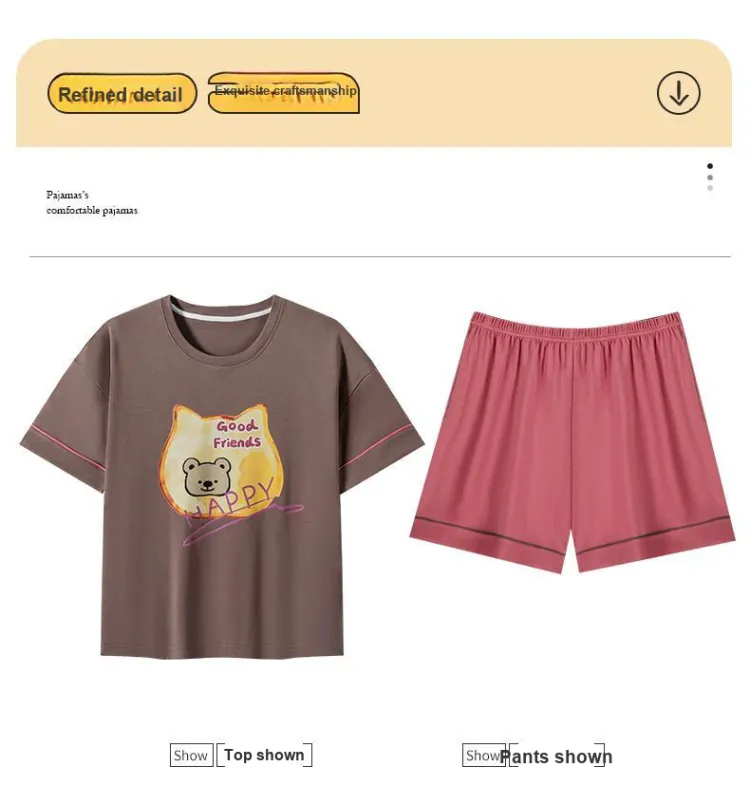Viewport: 750px width, 804px height.
Task: Open the brown t-shirt product image
Action: 222,476
